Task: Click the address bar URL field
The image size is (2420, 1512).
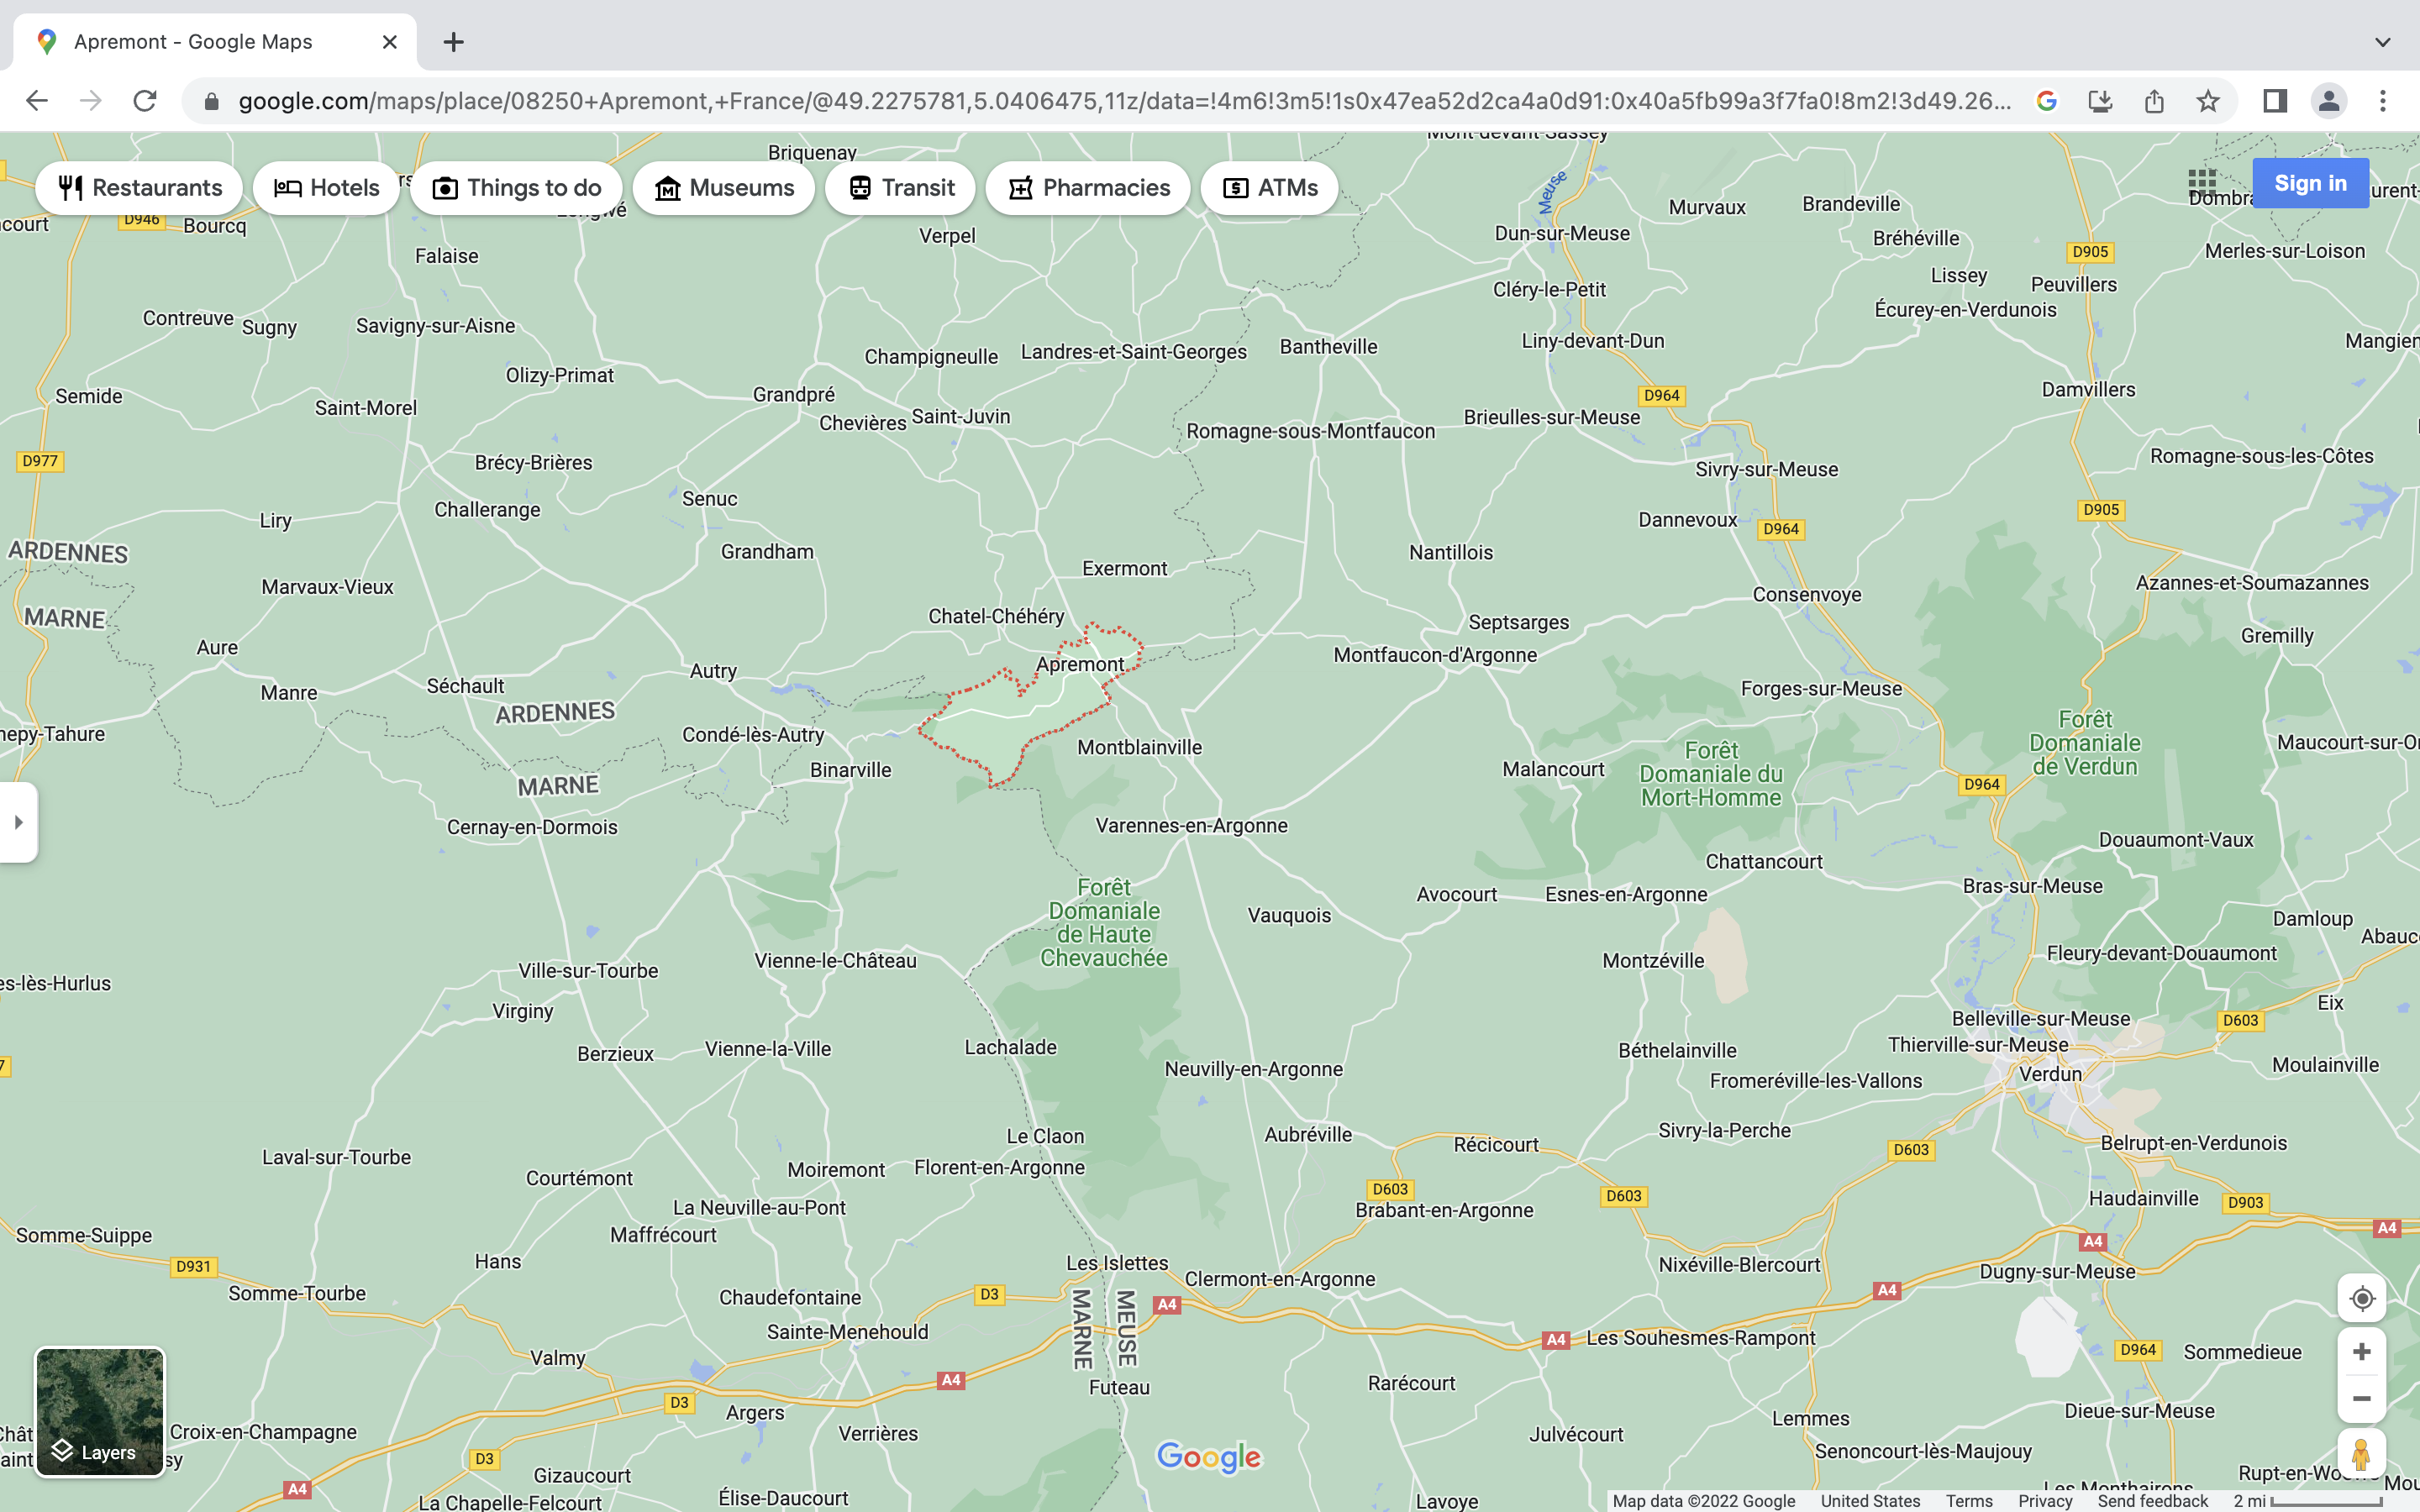Action: (x=1120, y=101)
